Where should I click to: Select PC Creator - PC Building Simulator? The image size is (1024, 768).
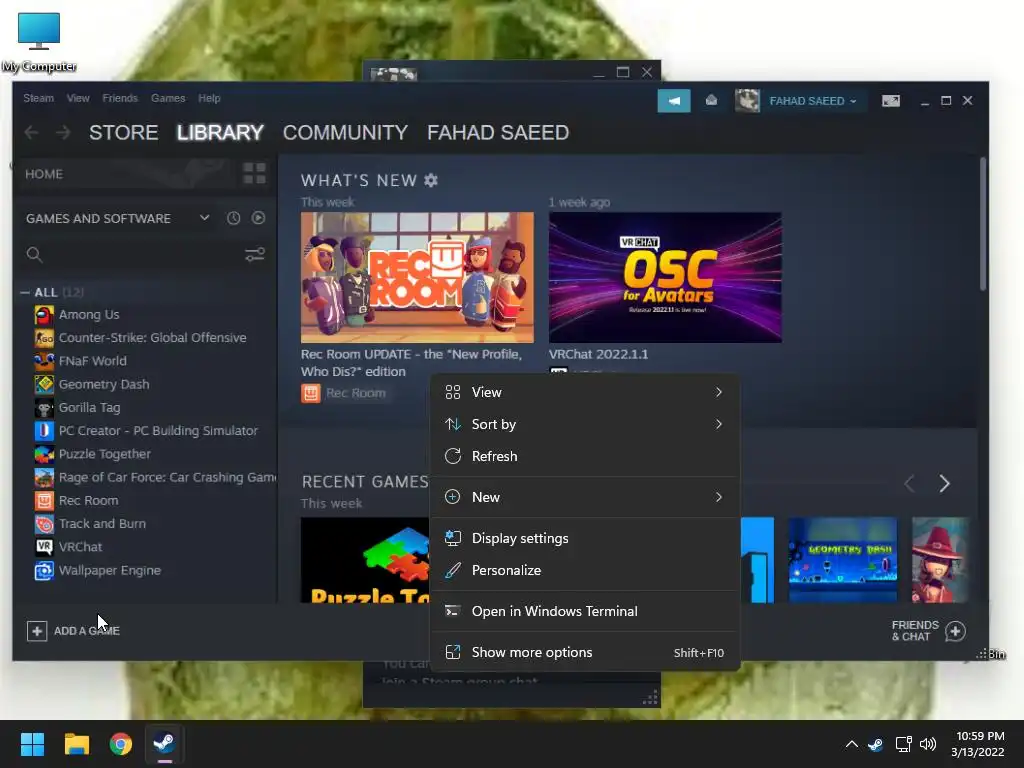click(158, 431)
